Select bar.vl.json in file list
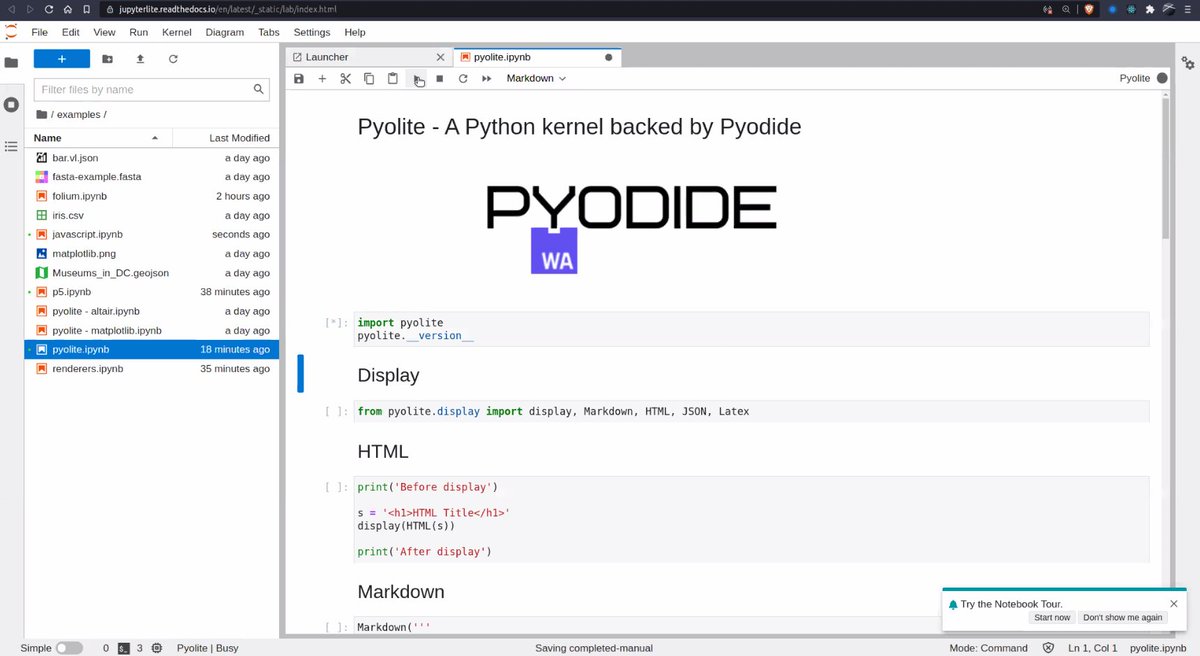The height and width of the screenshot is (656, 1200). (x=152, y=158)
